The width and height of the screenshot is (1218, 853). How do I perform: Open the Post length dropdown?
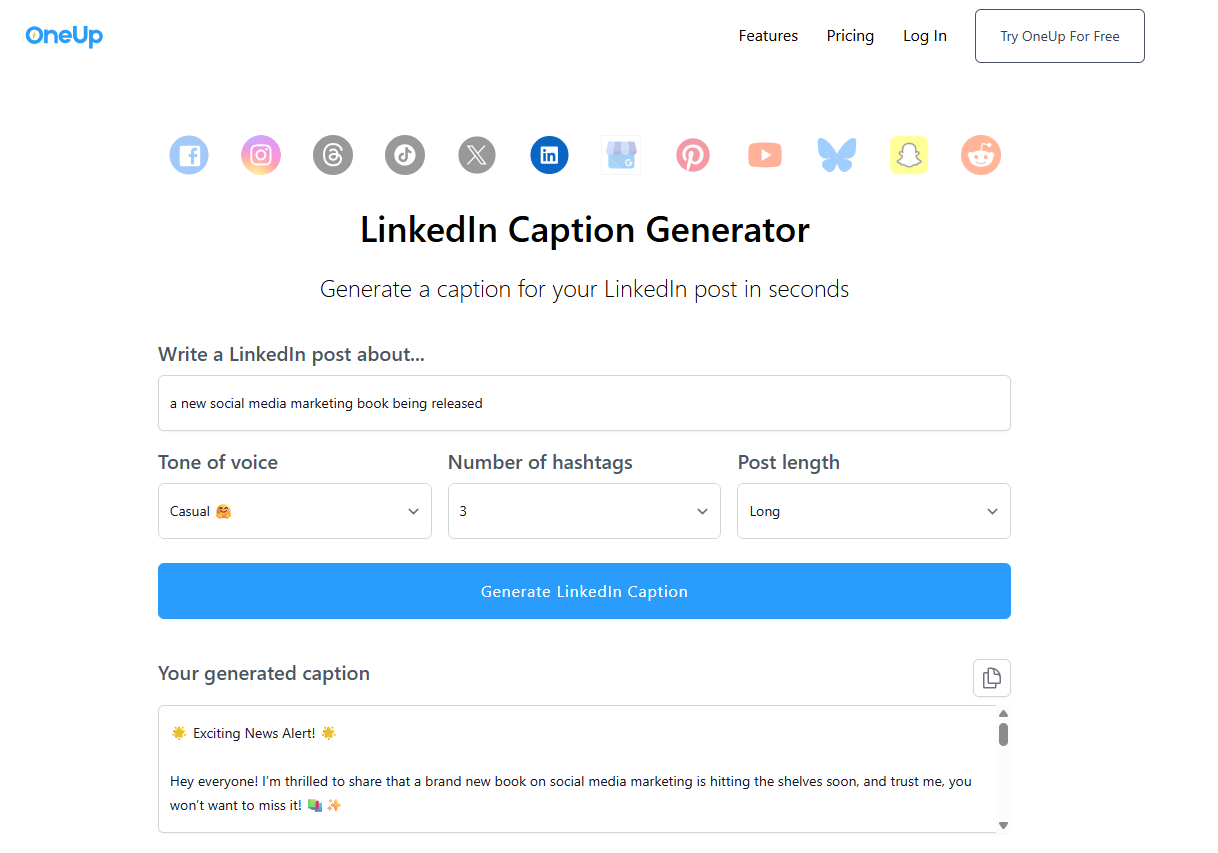click(873, 511)
